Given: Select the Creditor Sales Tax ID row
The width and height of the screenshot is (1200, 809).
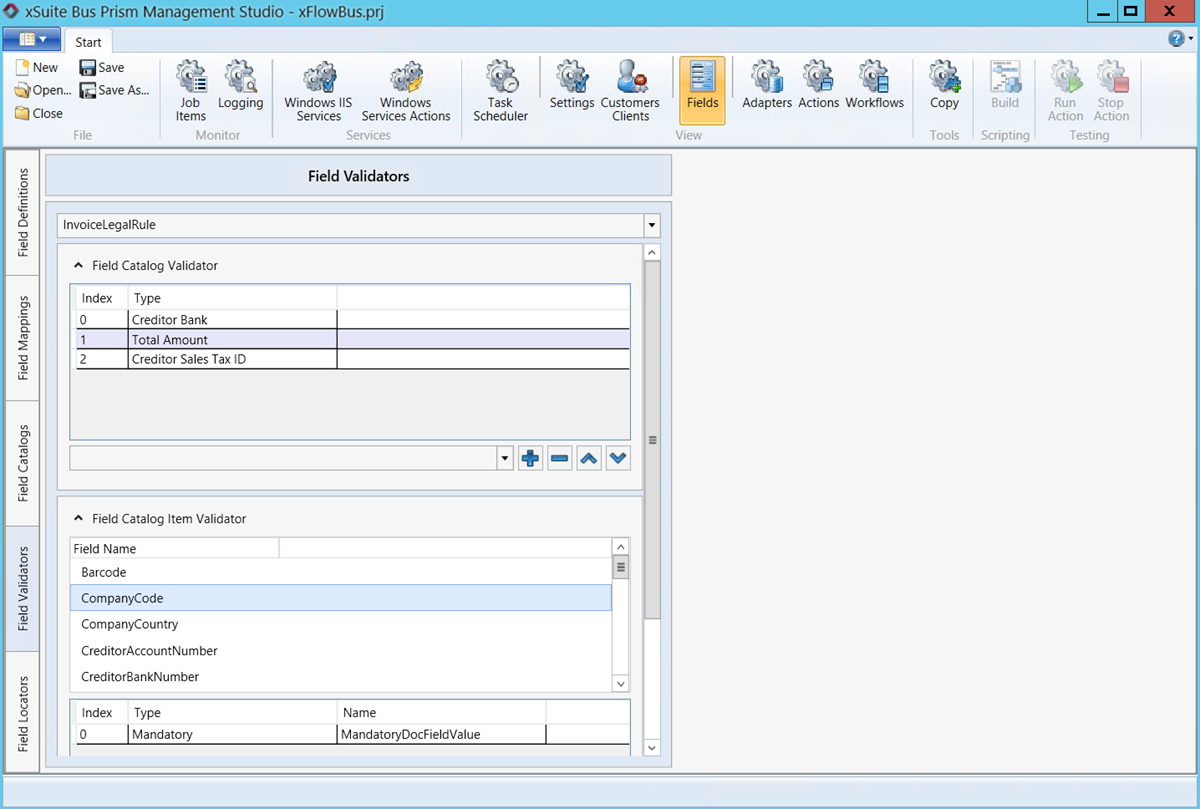Looking at the screenshot, I should 188,359.
